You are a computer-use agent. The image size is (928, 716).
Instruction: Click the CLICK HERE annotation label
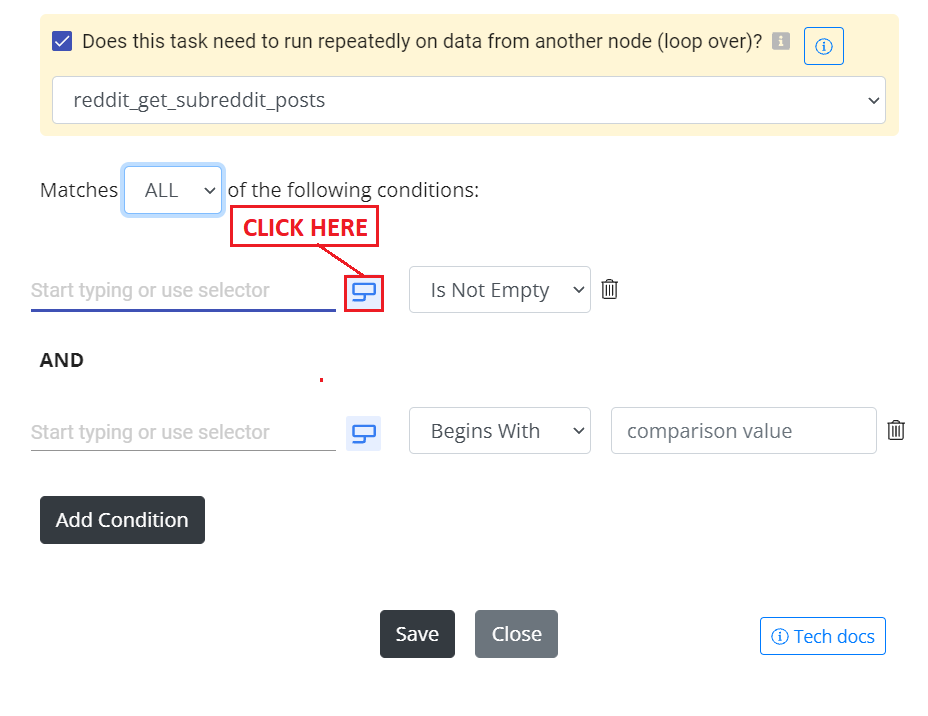pyautogui.click(x=304, y=227)
